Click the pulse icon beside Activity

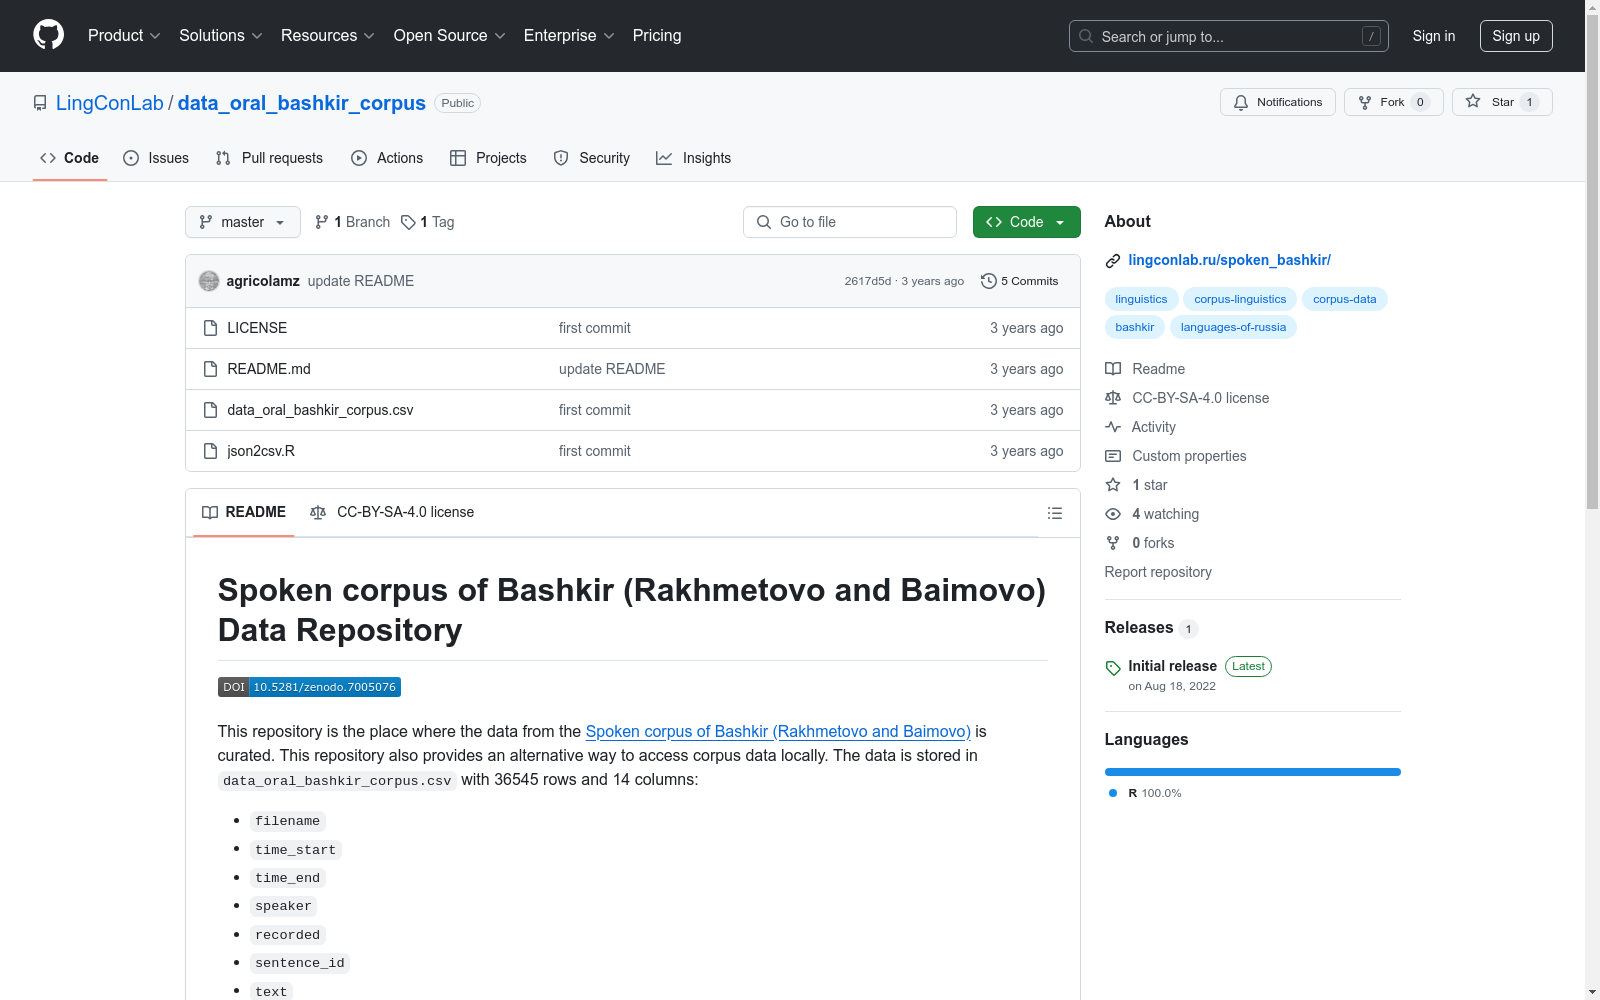[x=1113, y=427]
